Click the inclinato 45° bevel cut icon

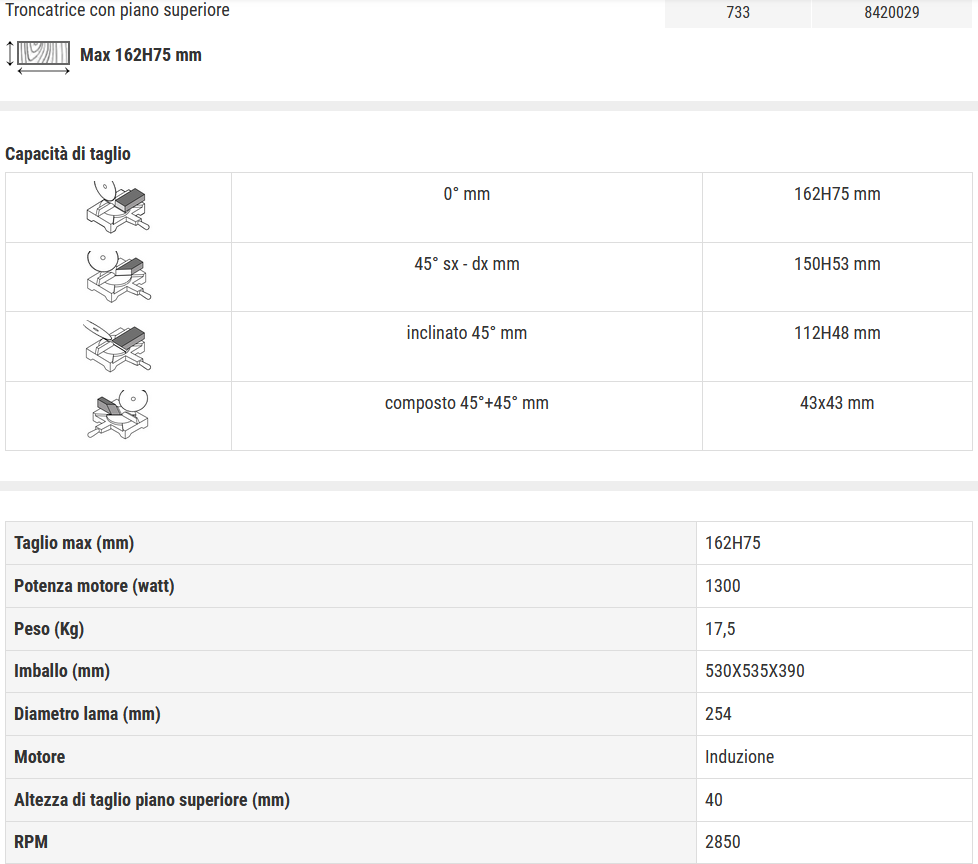[x=117, y=346]
